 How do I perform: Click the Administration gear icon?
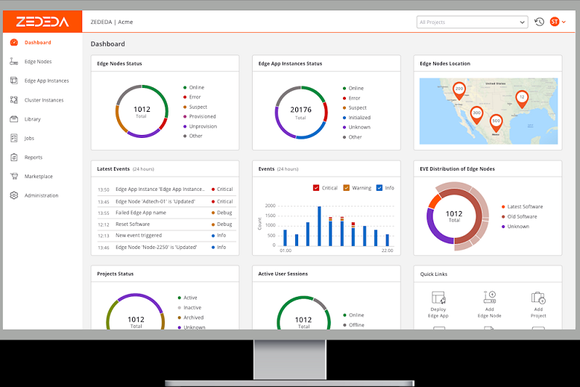(x=14, y=195)
